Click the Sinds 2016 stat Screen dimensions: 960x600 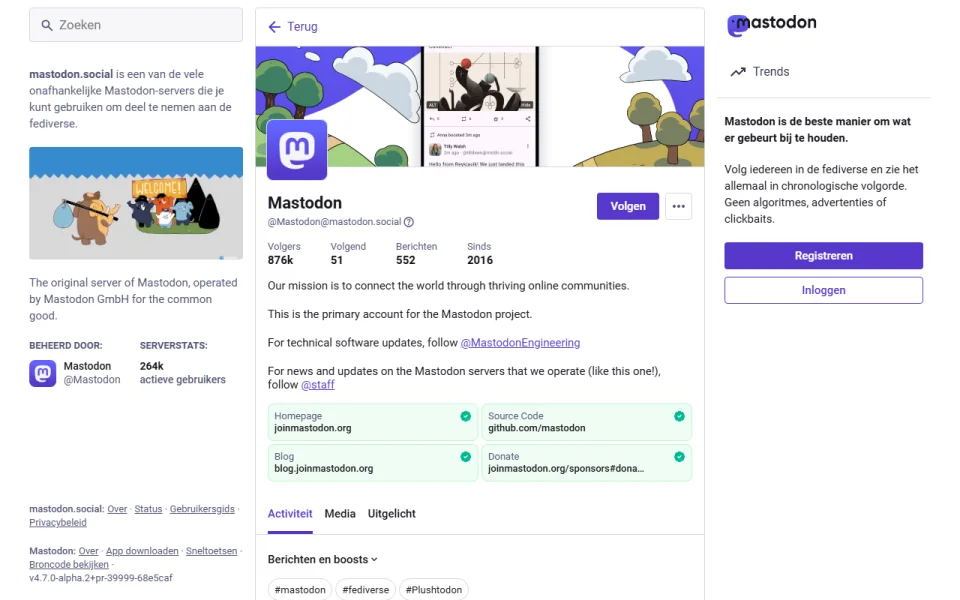point(479,253)
